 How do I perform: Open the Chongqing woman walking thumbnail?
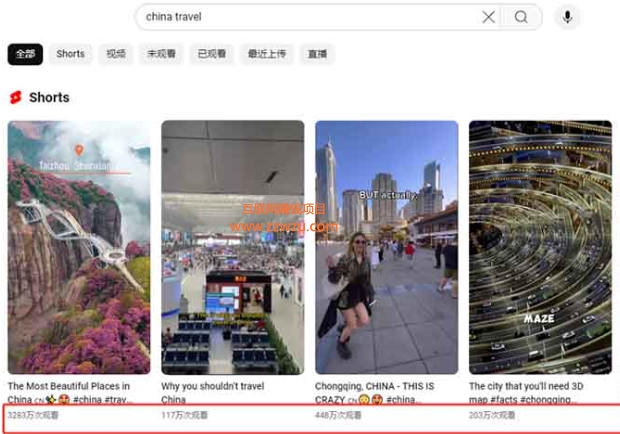coord(387,247)
